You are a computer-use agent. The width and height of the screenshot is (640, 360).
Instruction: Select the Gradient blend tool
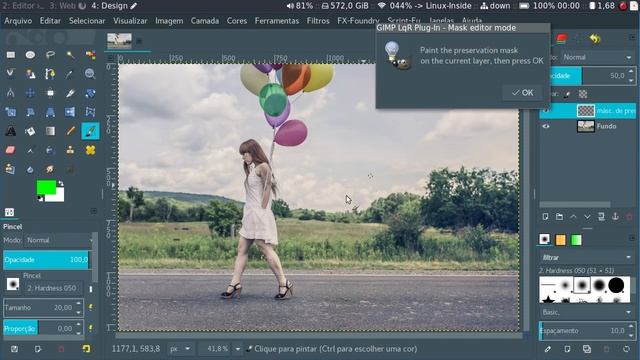(50, 131)
